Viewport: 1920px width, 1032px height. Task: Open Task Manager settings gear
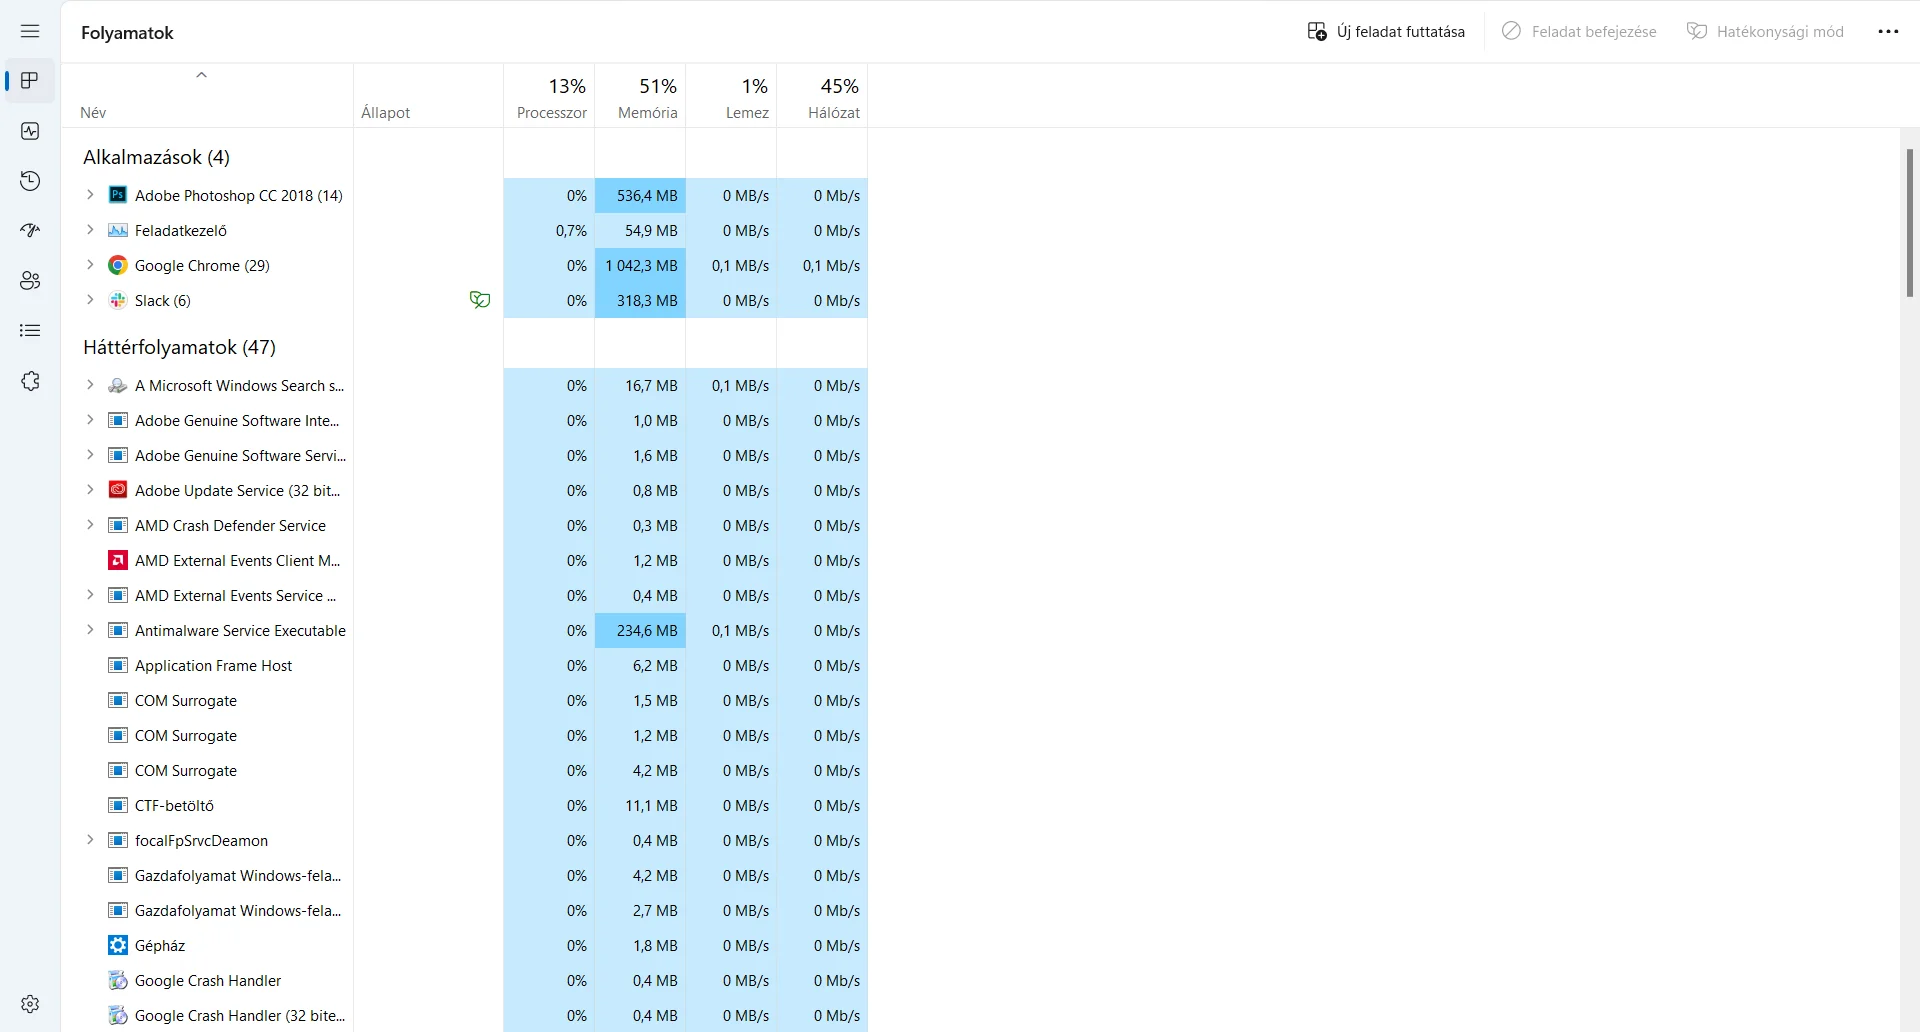(x=30, y=1003)
